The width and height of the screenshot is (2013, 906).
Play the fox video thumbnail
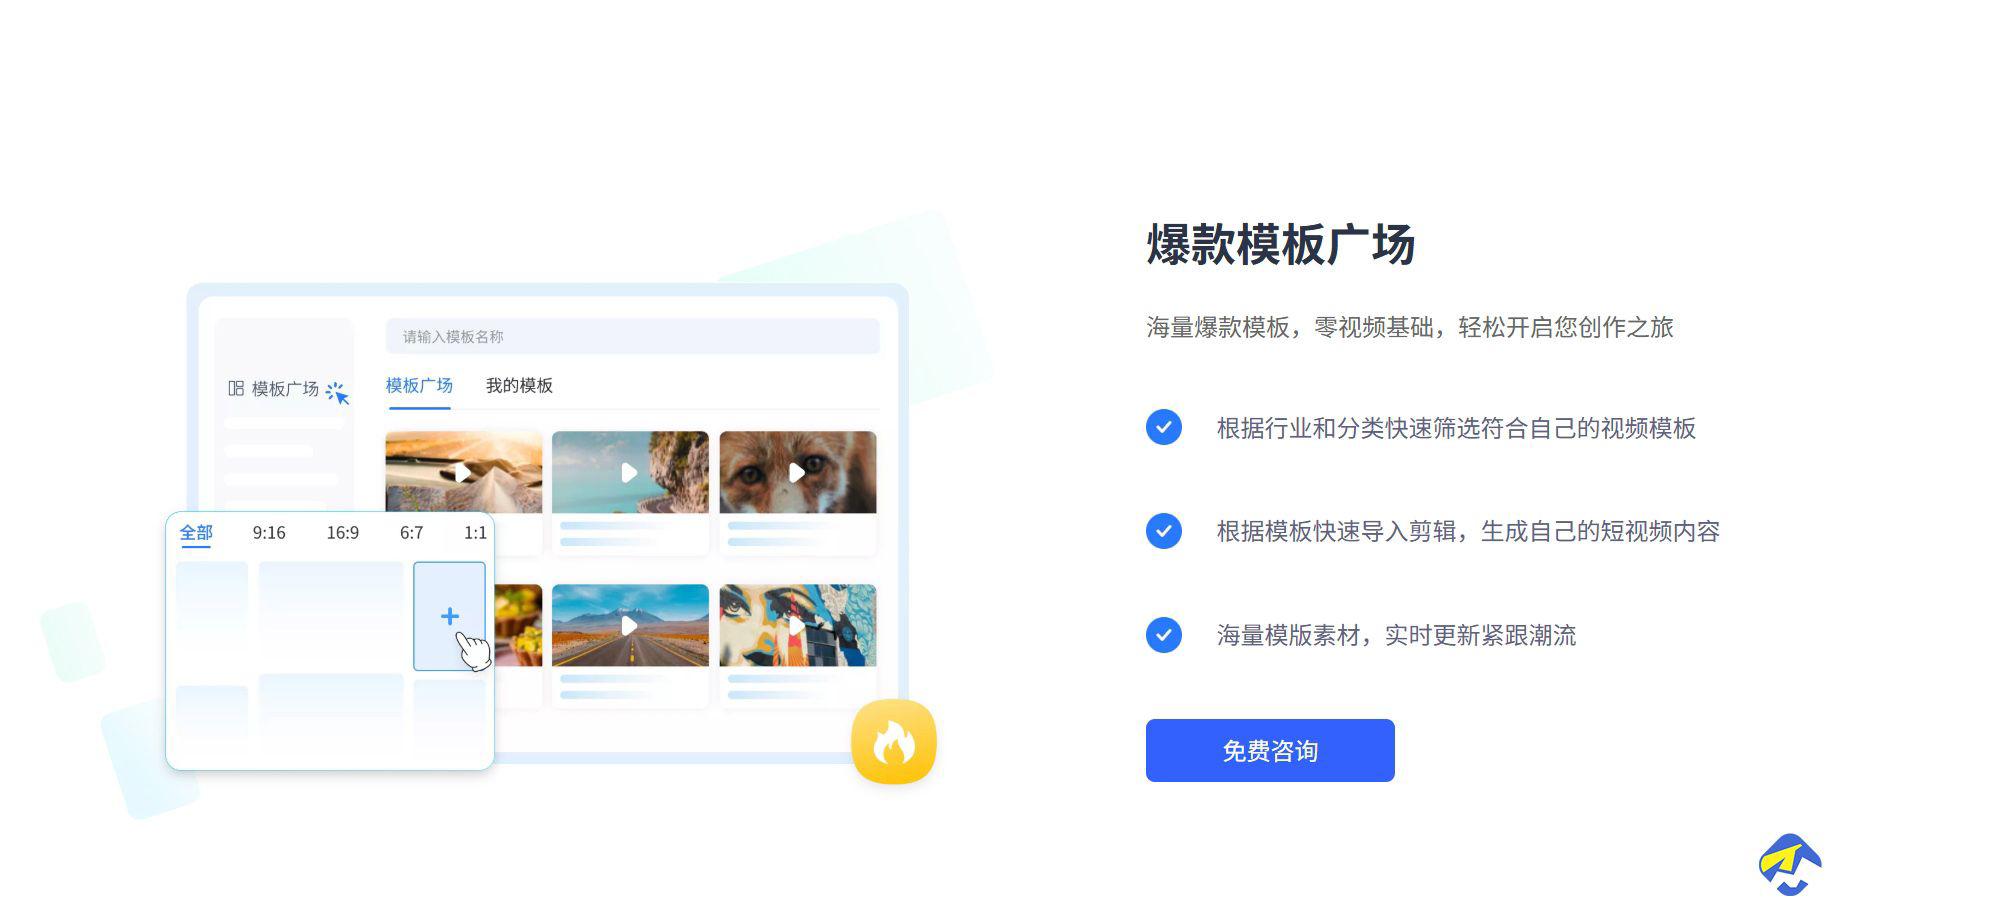click(797, 472)
